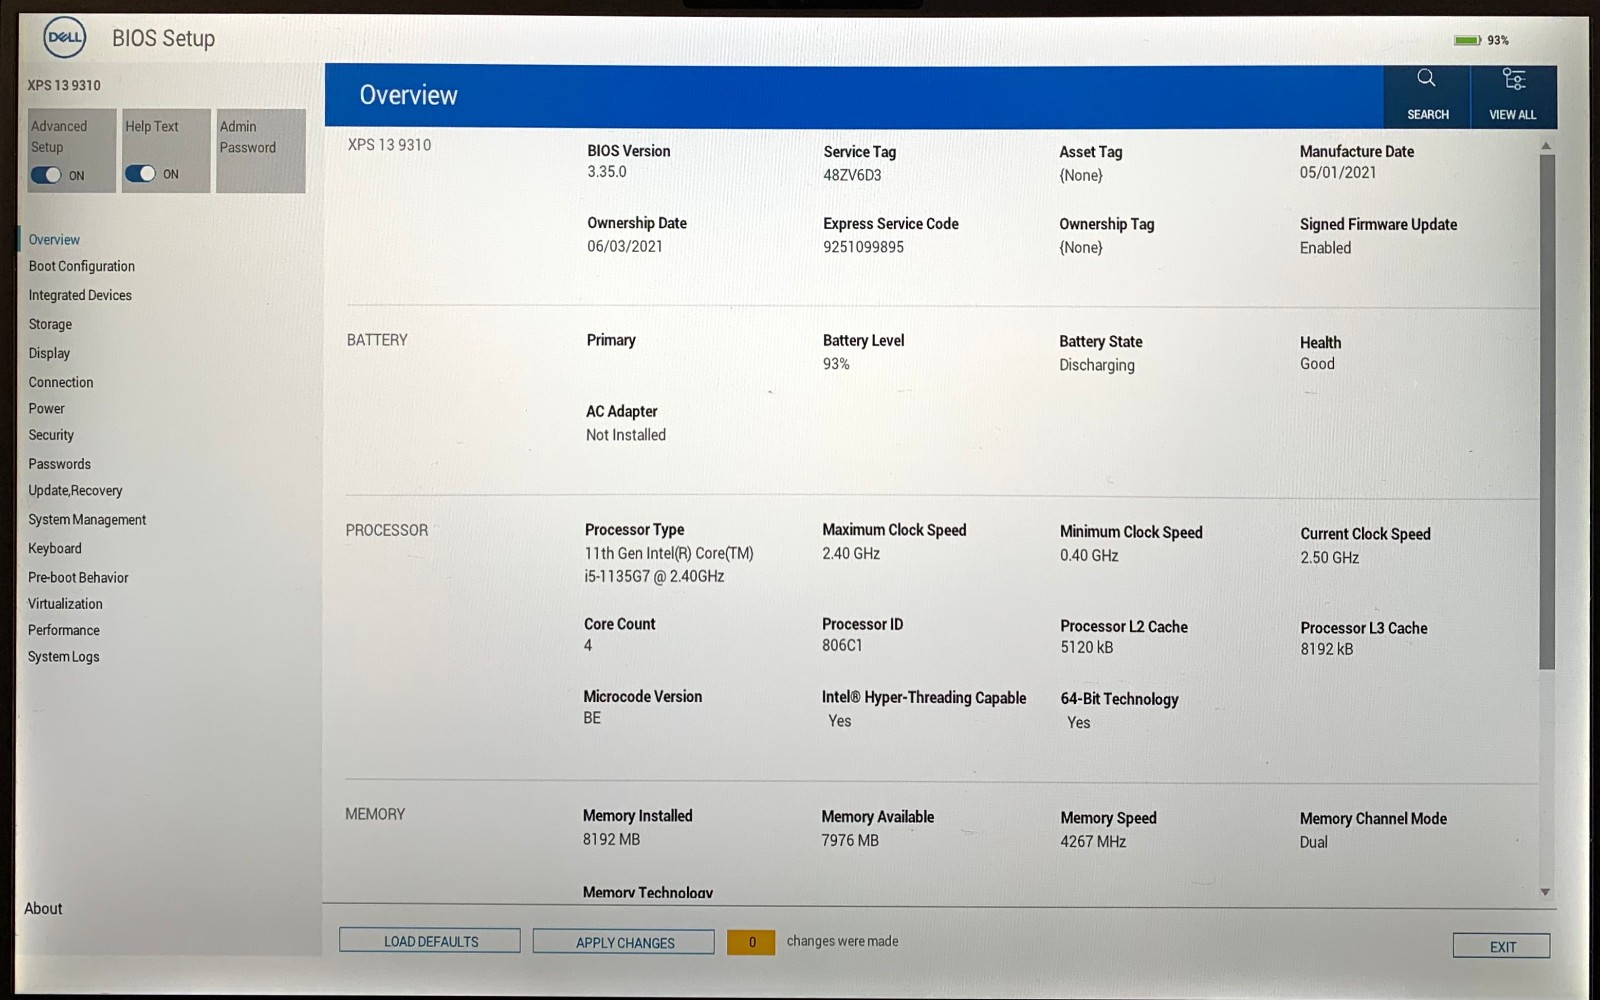Click Processor ID value 806C1
1600x1000 pixels.
click(x=842, y=646)
